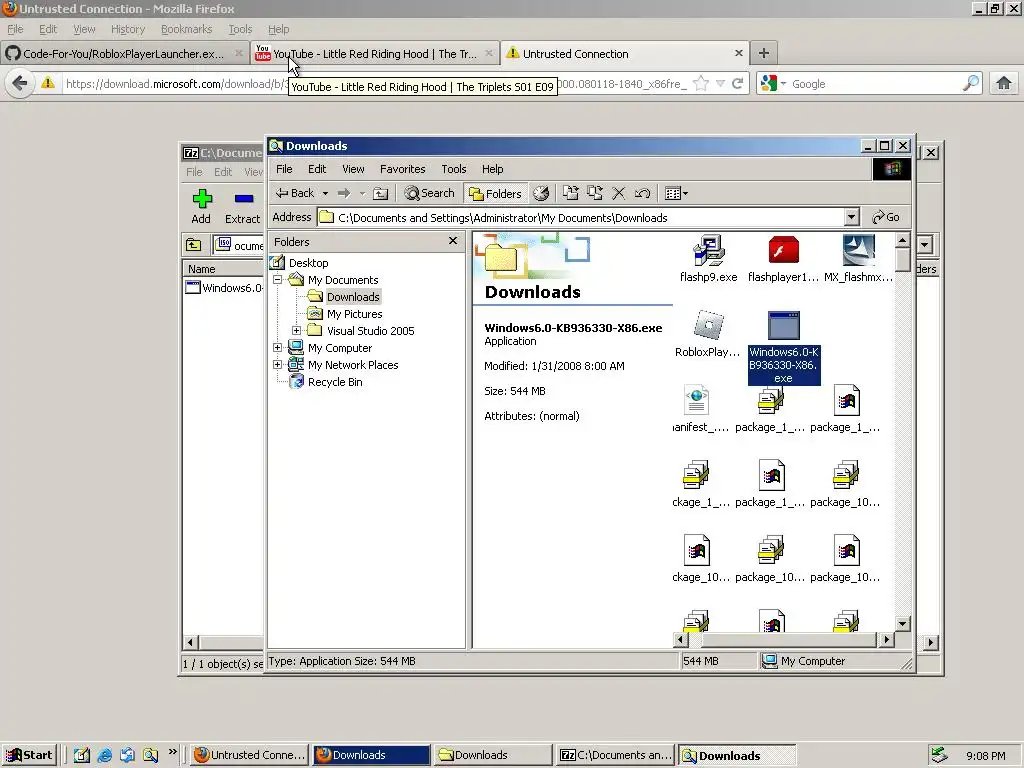Click Extract button in 7-Zip window
1024x768 pixels.
242,206
